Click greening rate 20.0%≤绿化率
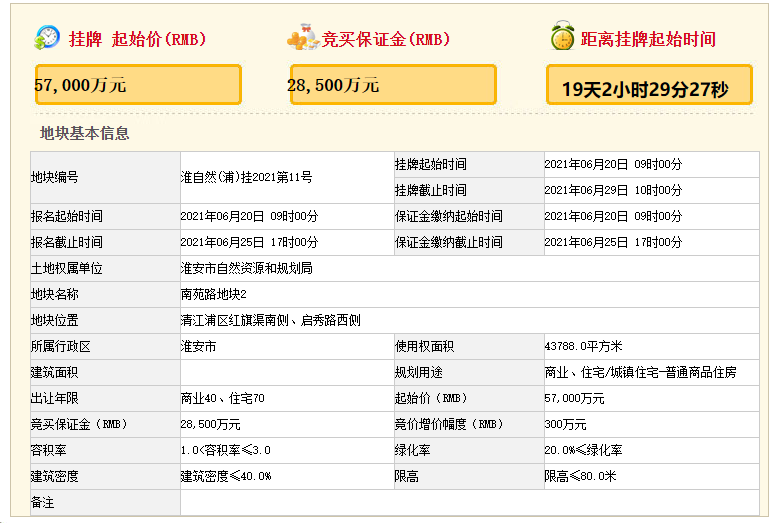The height and width of the screenshot is (523, 778). [584, 450]
